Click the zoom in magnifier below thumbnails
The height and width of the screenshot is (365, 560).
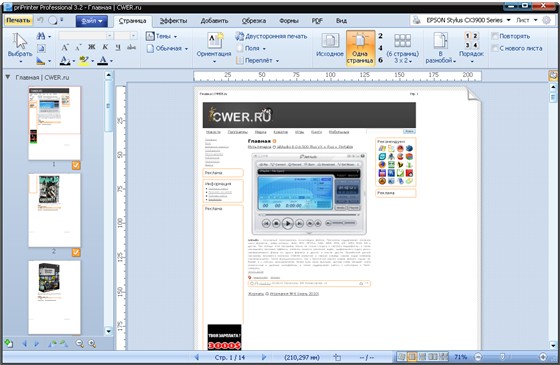(92, 344)
